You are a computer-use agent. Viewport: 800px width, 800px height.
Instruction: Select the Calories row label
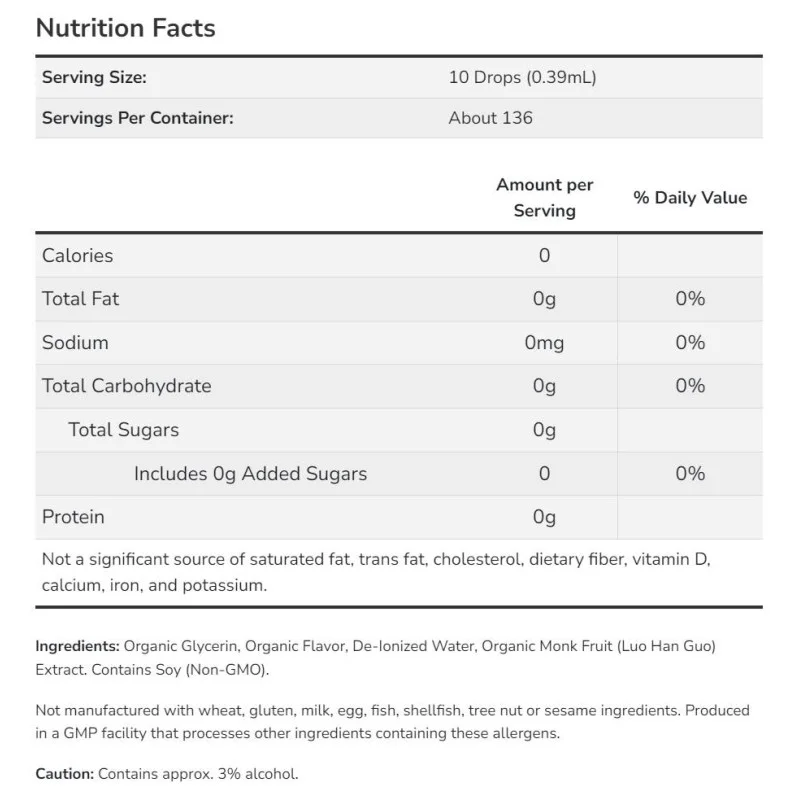[77, 255]
